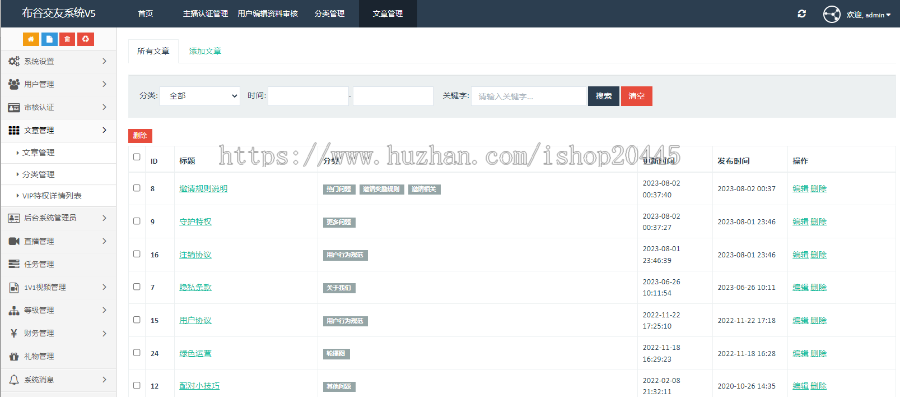This screenshot has width=900, height=397.
Task: Click the delete link for article ID 24
Action: click(818, 353)
